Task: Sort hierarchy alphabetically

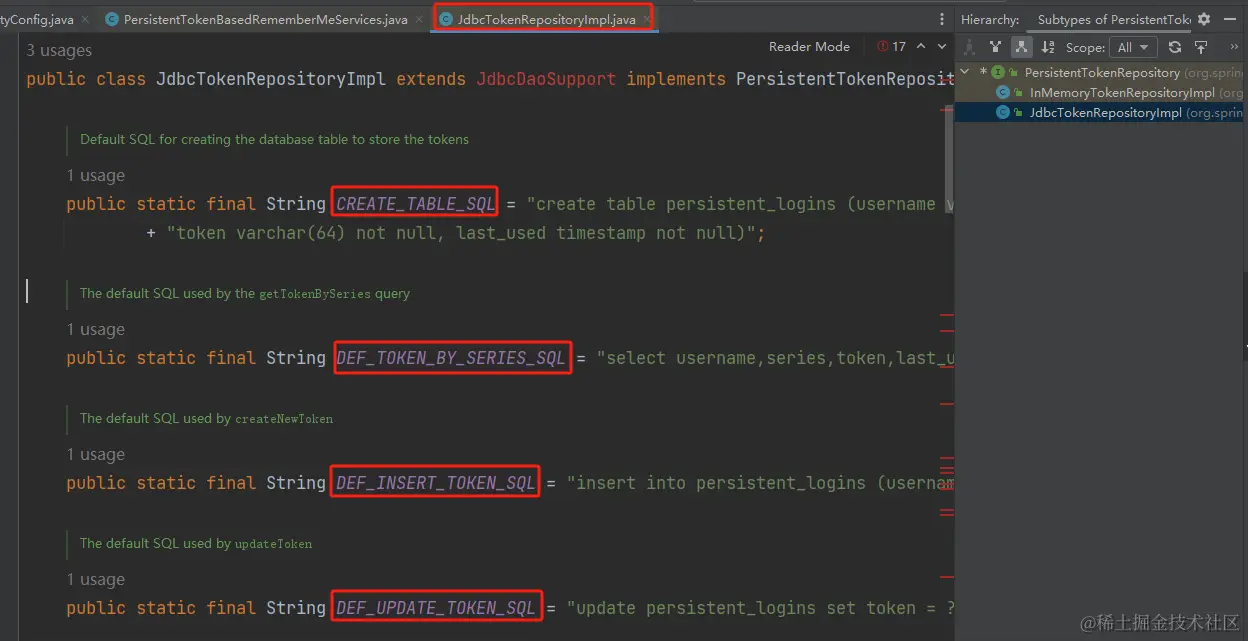Action: click(x=1048, y=47)
